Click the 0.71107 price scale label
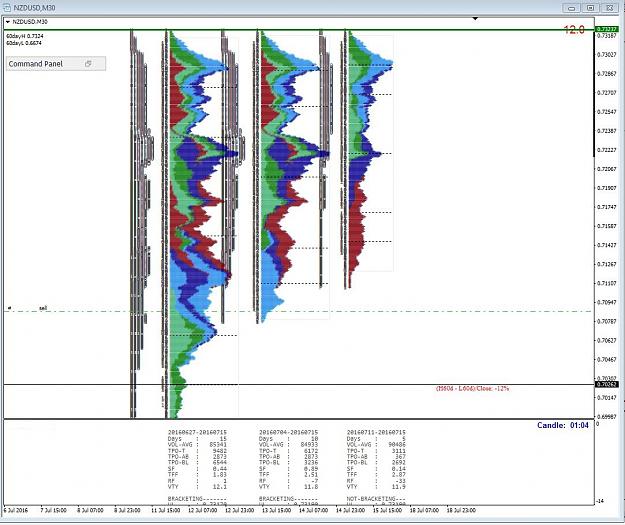The height and width of the screenshot is (525, 625). [x=606, y=283]
